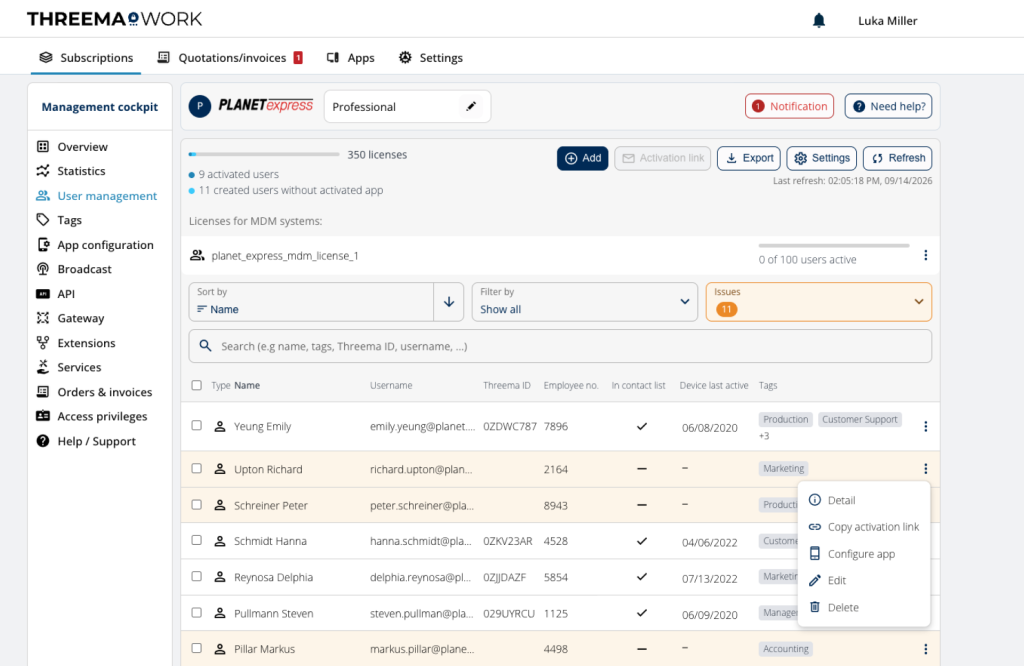The height and width of the screenshot is (666, 1024).
Task: Select the checkbox for Reynosa Delphia
Action: (197, 577)
